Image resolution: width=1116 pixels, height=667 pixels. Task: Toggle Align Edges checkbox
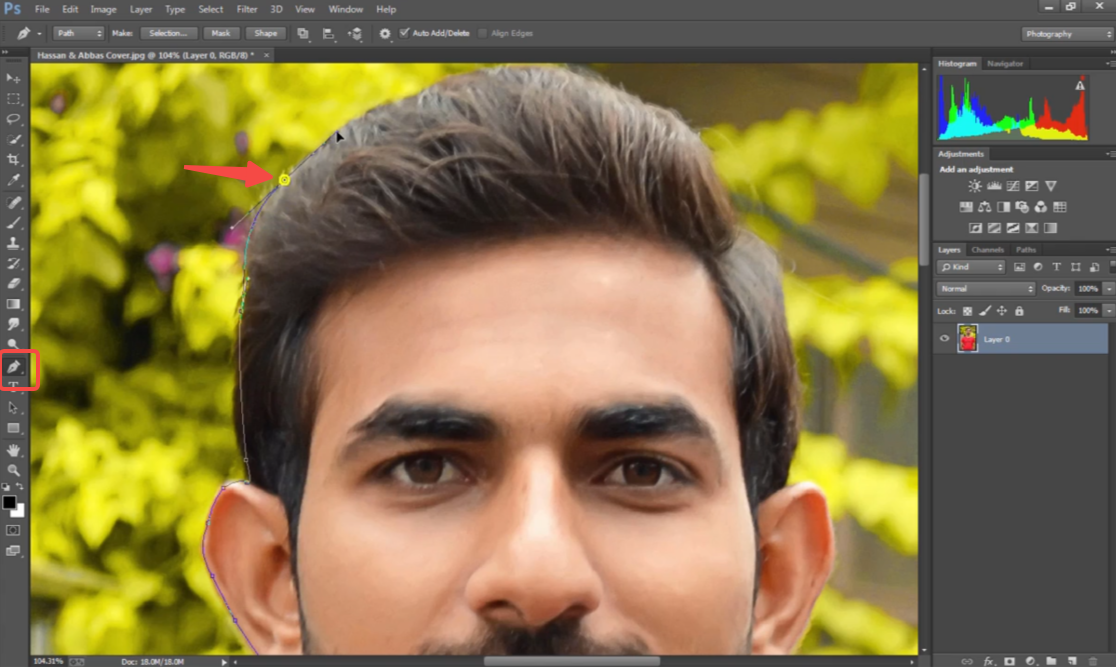(x=483, y=33)
